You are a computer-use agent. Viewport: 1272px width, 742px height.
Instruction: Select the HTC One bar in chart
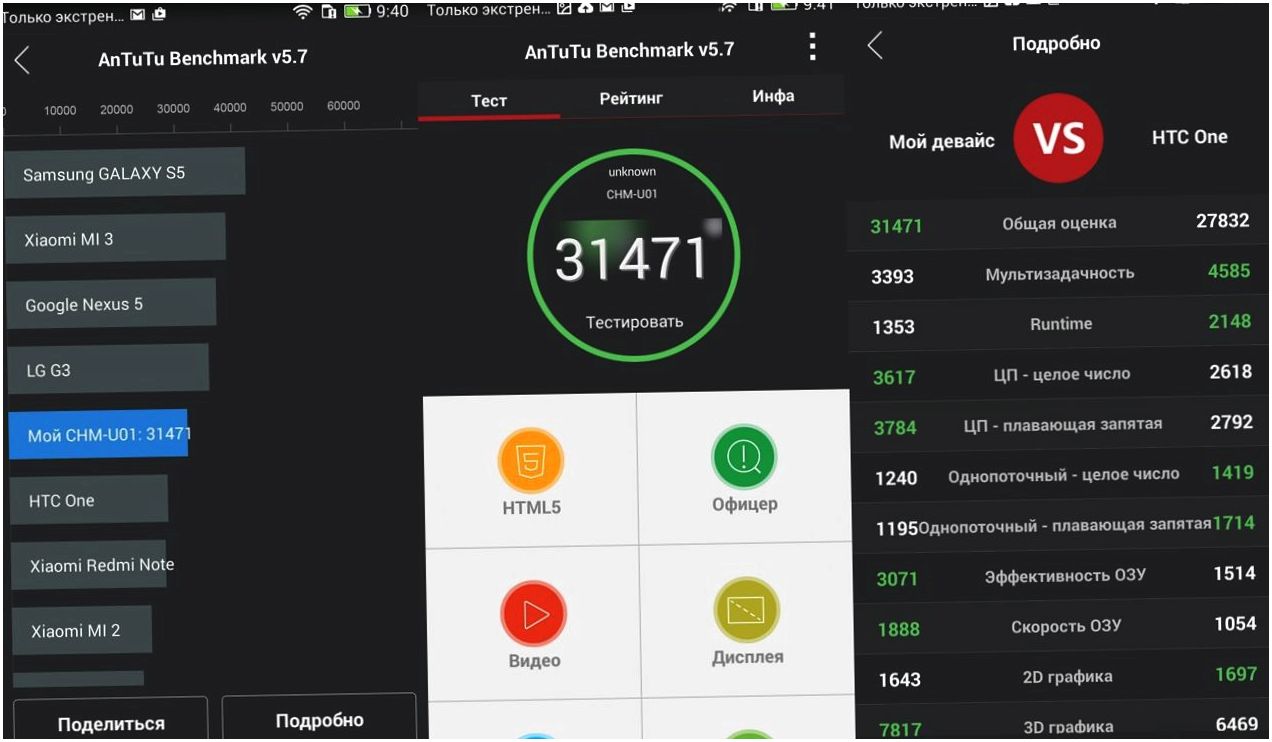pyautogui.click(x=89, y=500)
